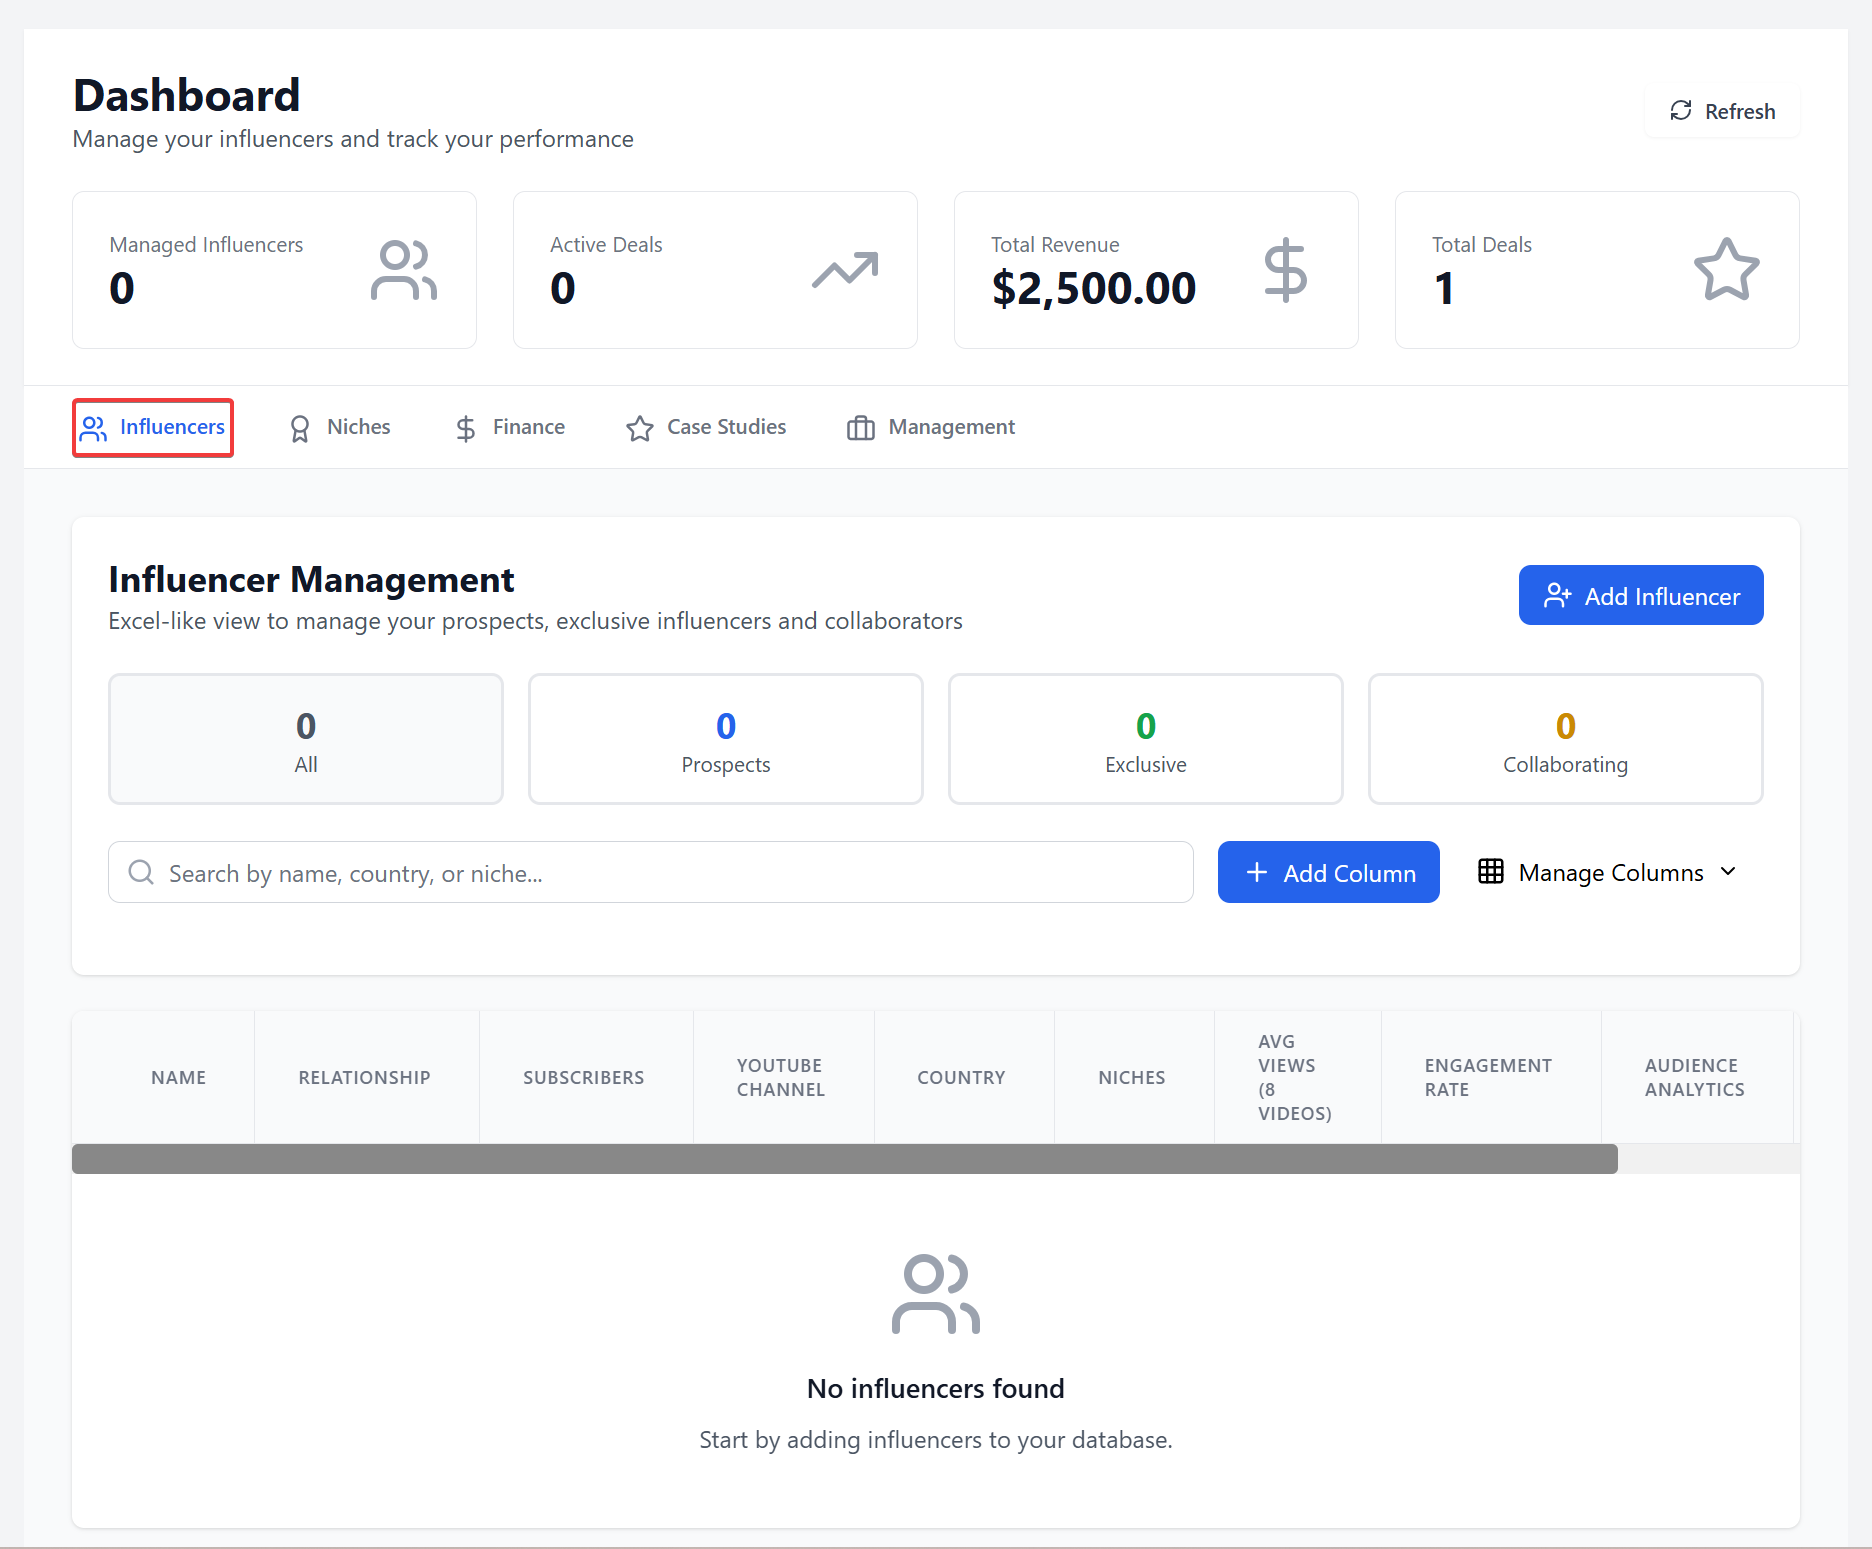Focus the influencer search field
The image size is (1872, 1549).
point(651,873)
